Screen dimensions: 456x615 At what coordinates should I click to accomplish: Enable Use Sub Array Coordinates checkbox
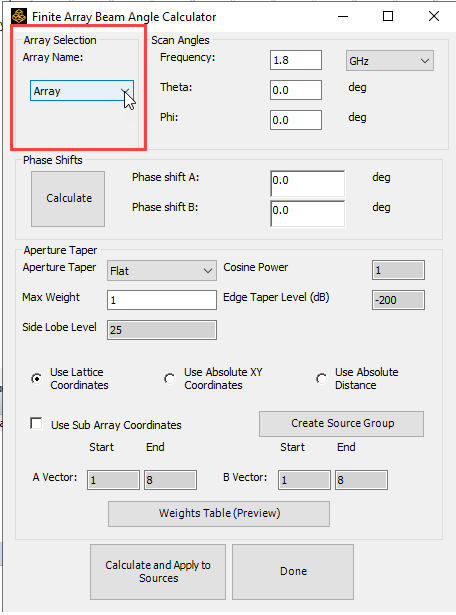point(36,424)
